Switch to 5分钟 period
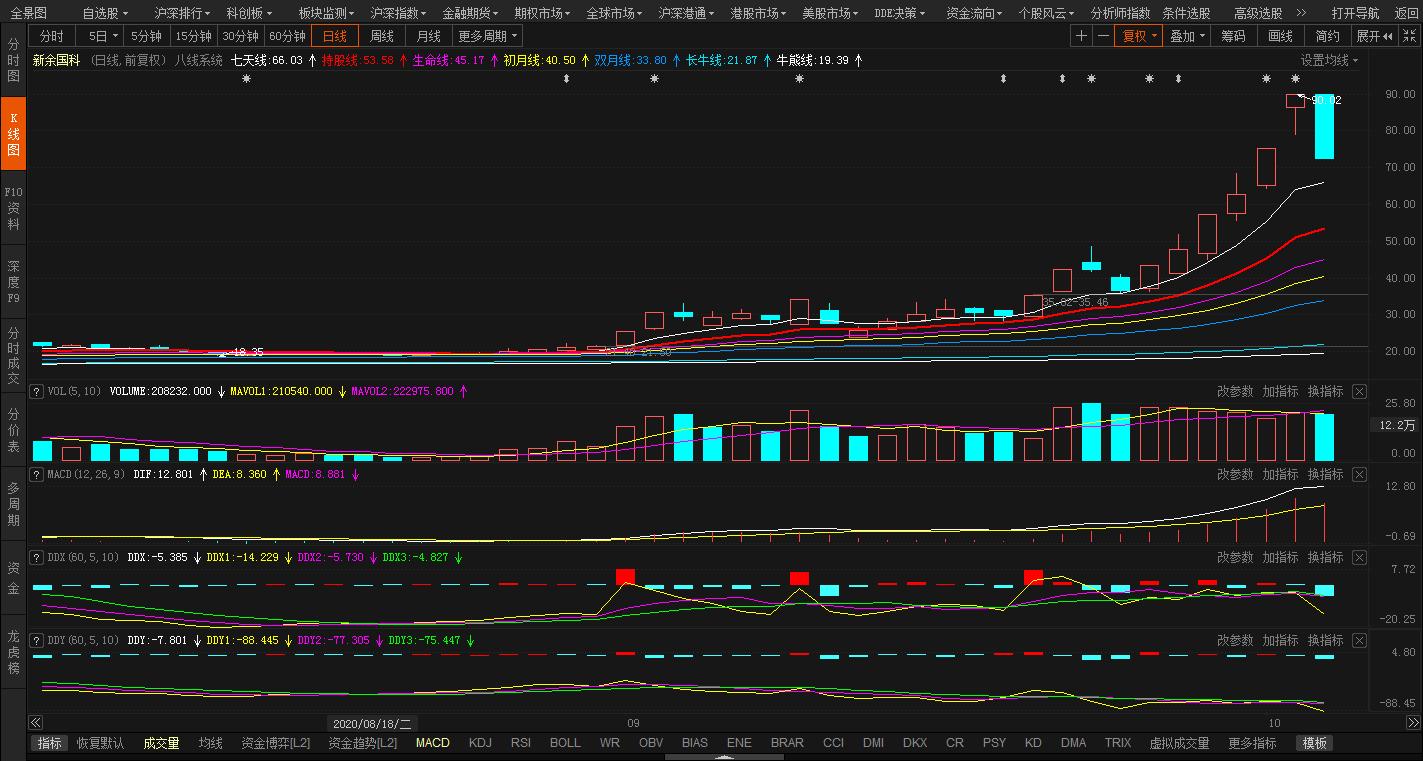Viewport: 1423px width, 761px height. coord(146,36)
